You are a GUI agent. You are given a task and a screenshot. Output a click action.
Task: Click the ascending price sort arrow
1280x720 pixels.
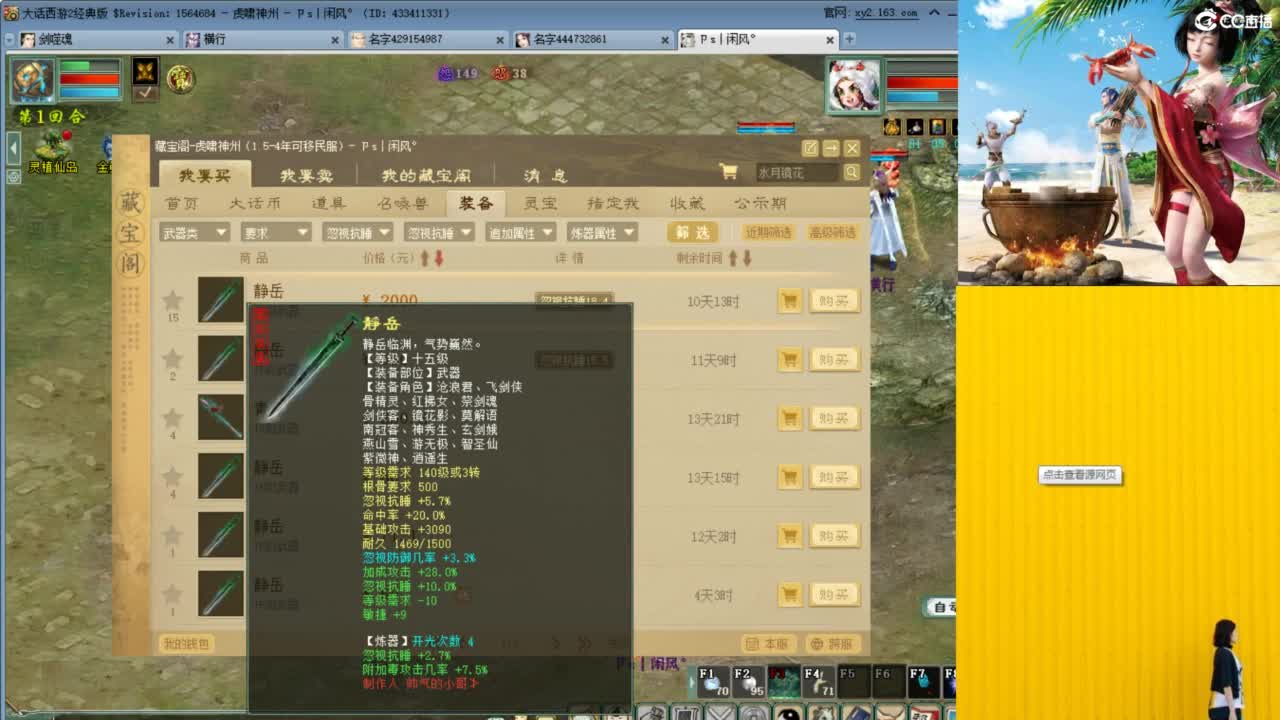[x=424, y=258]
